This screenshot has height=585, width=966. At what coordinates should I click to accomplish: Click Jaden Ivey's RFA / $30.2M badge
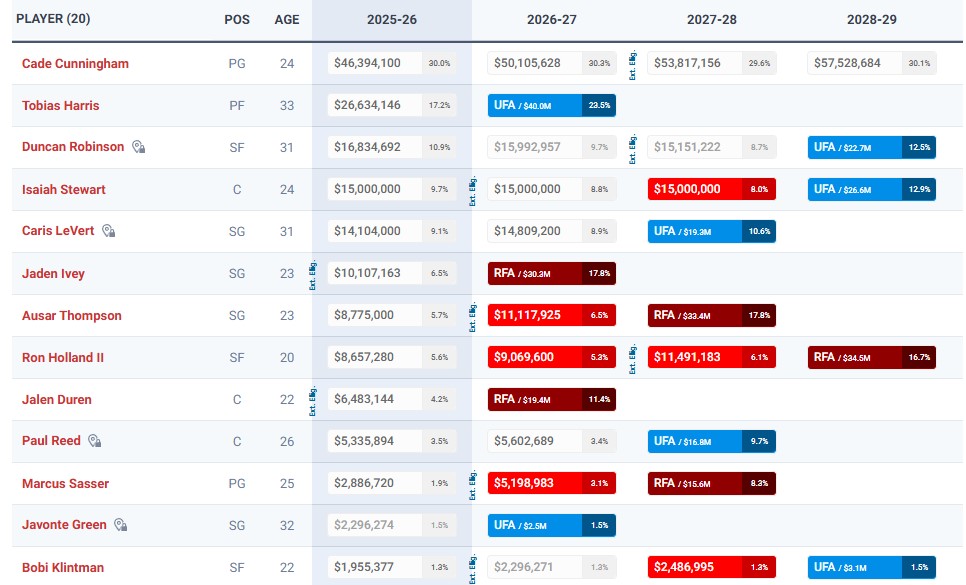pos(551,273)
